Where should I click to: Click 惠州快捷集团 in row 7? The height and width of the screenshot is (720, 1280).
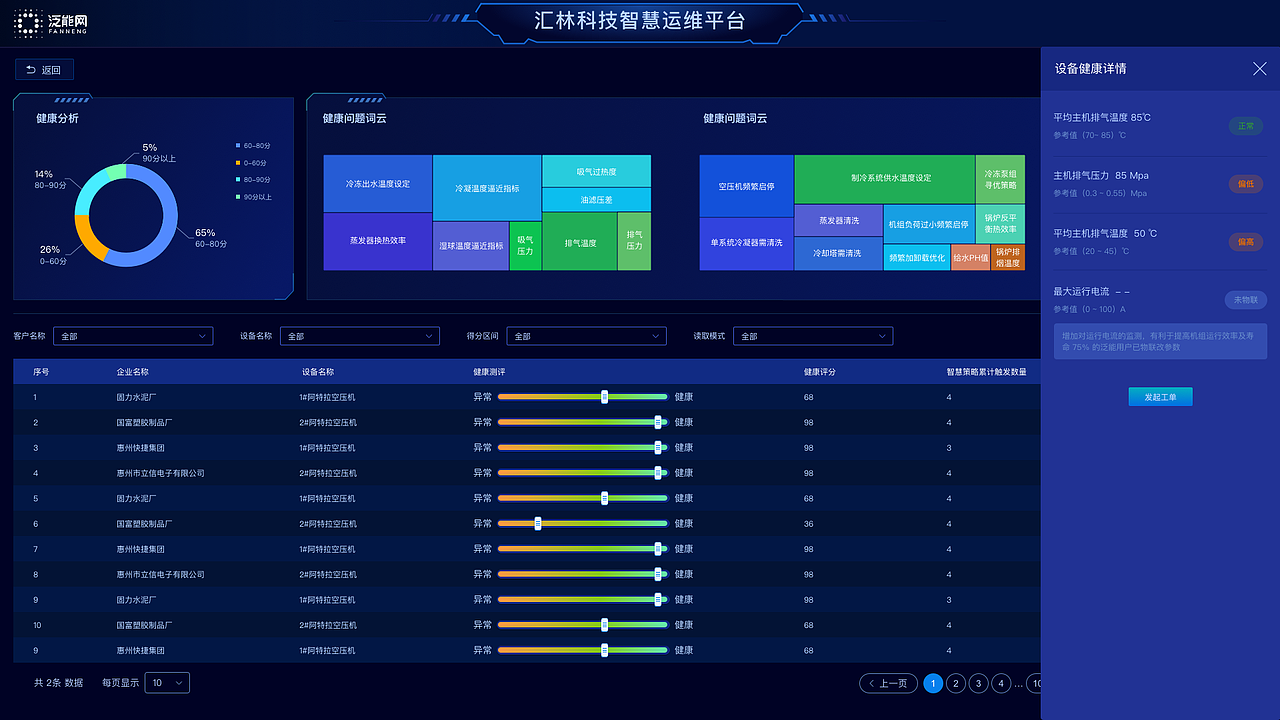coord(141,549)
